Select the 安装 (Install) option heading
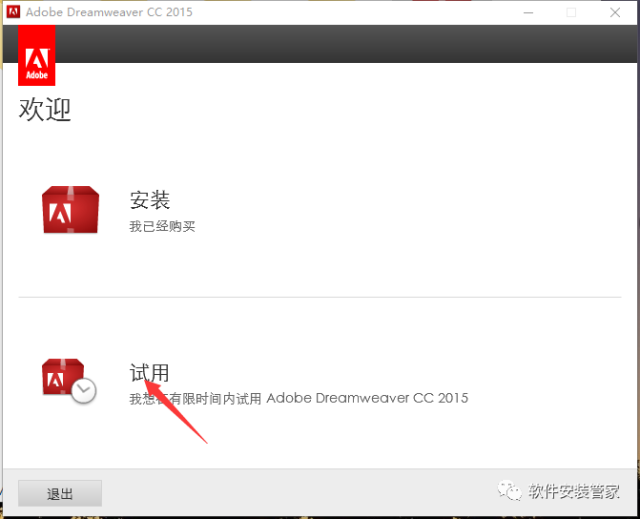 tap(150, 199)
